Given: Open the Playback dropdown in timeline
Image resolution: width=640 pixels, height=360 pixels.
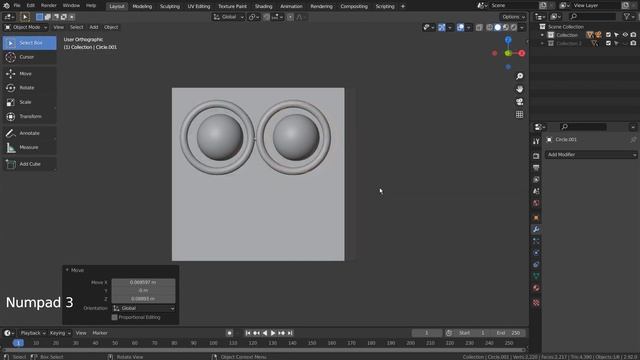Looking at the screenshot, I should point(32,333).
